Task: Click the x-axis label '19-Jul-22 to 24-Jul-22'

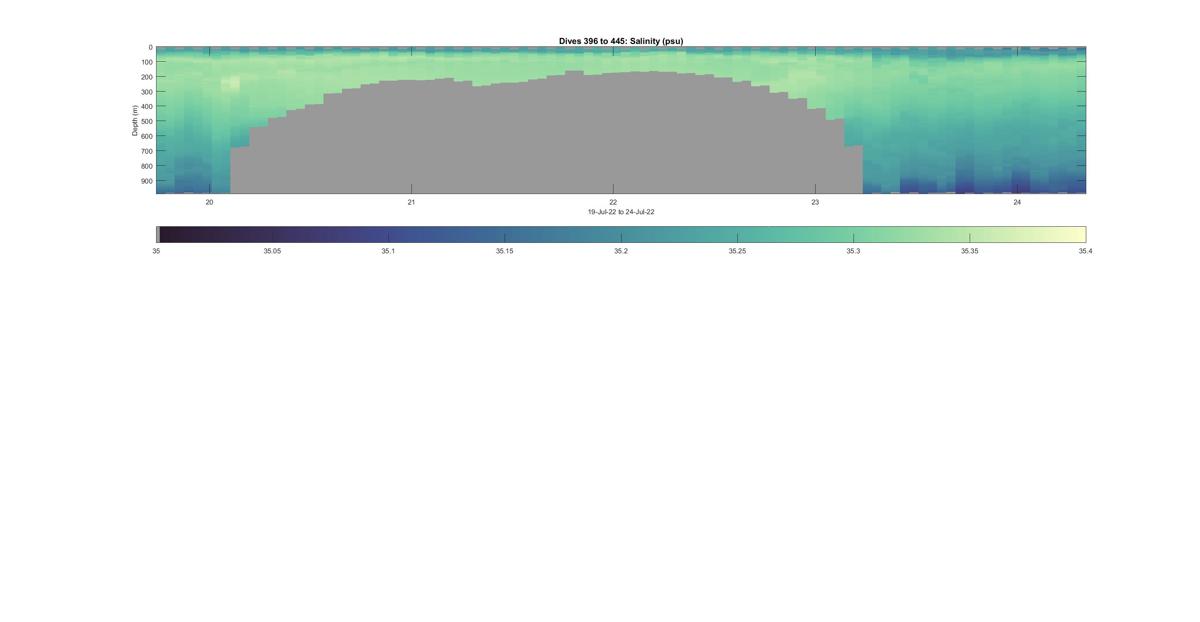Action: (x=621, y=212)
